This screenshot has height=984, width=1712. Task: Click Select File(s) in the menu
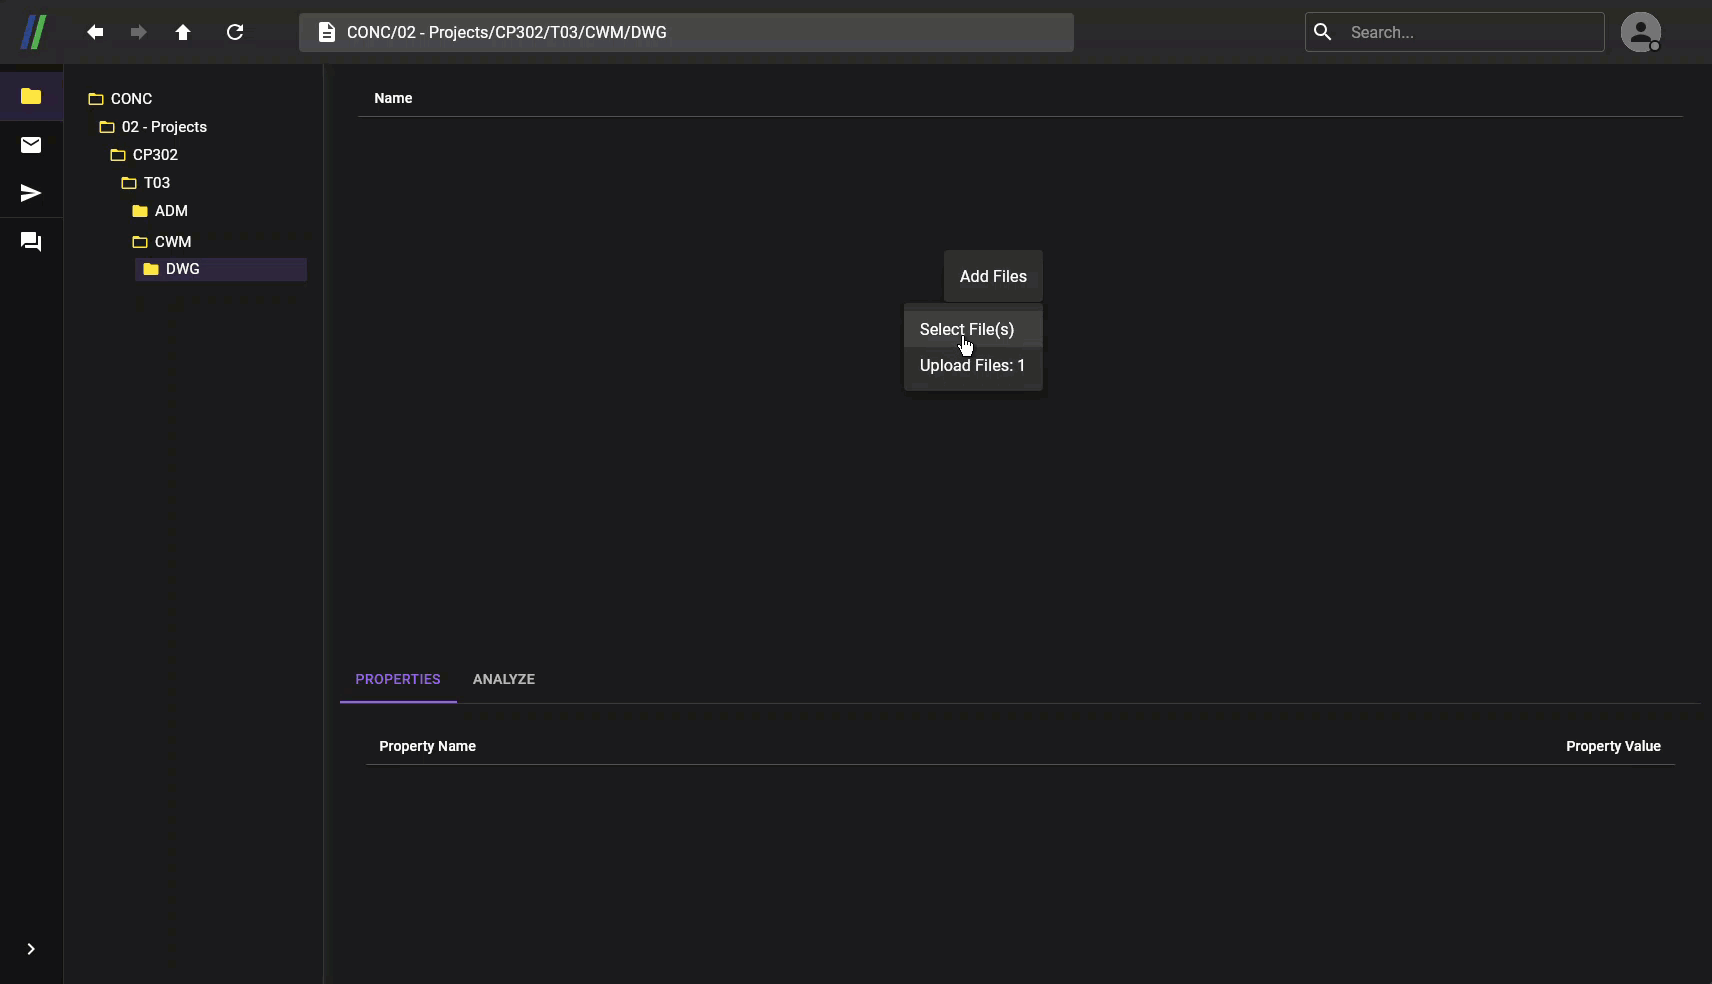point(966,329)
